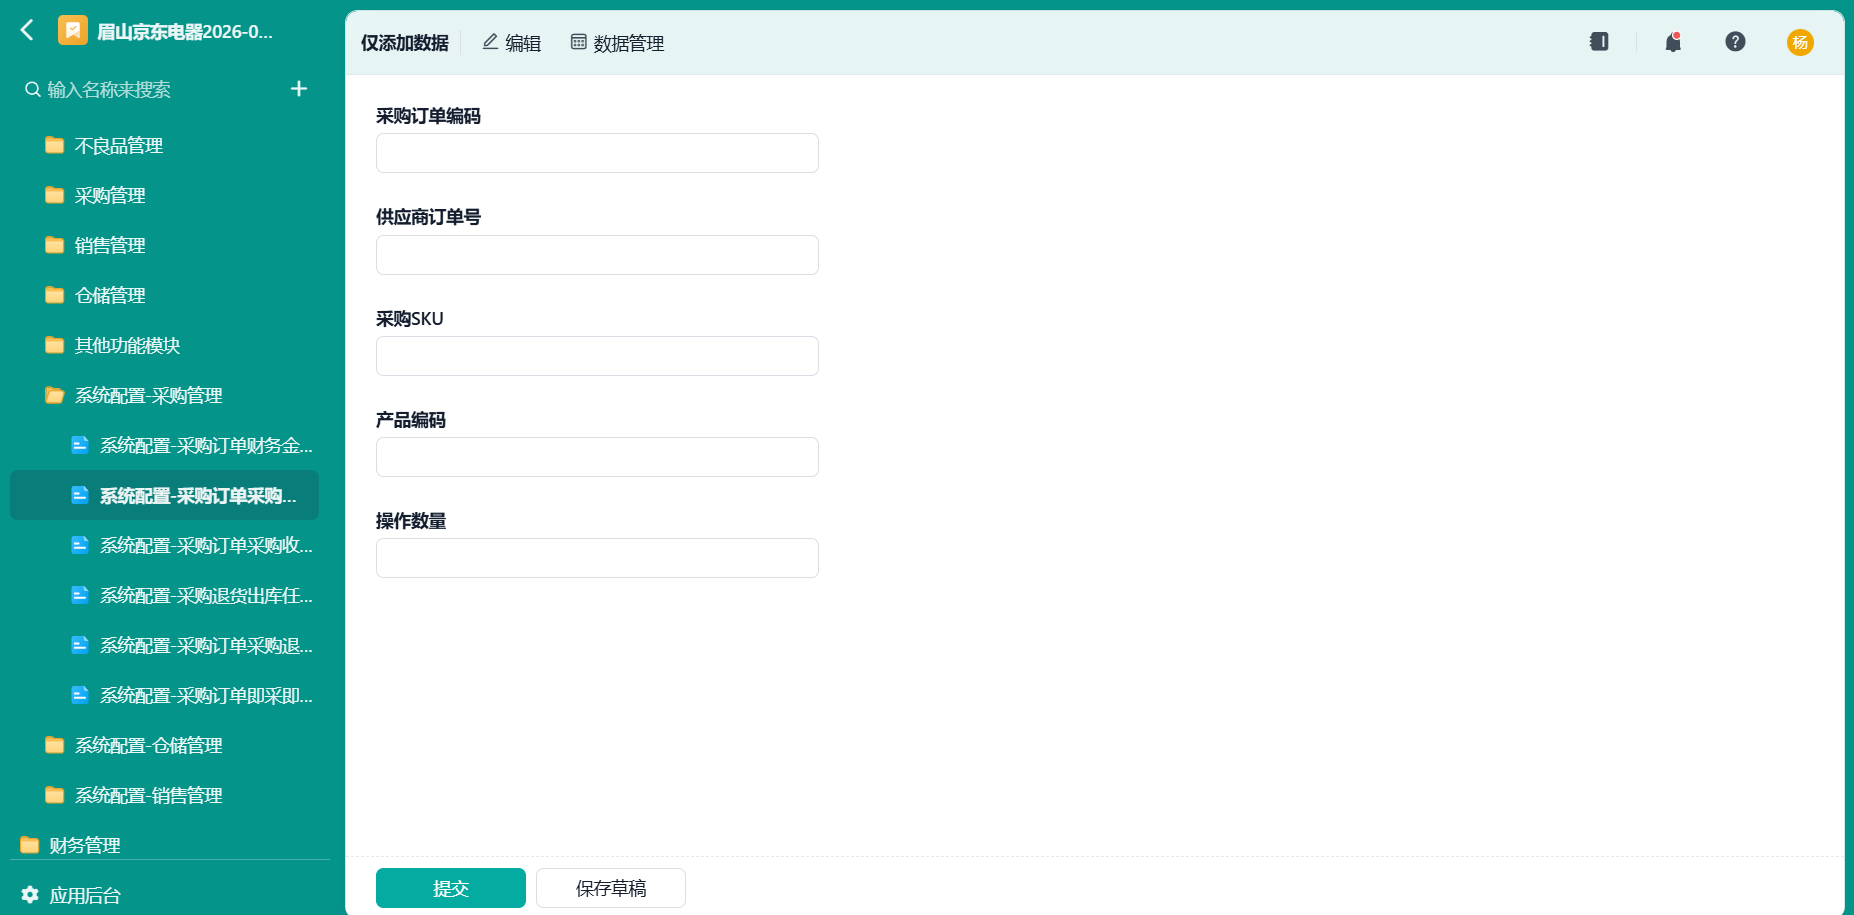
Task: Open 应用后台 settings link
Action: click(85, 896)
